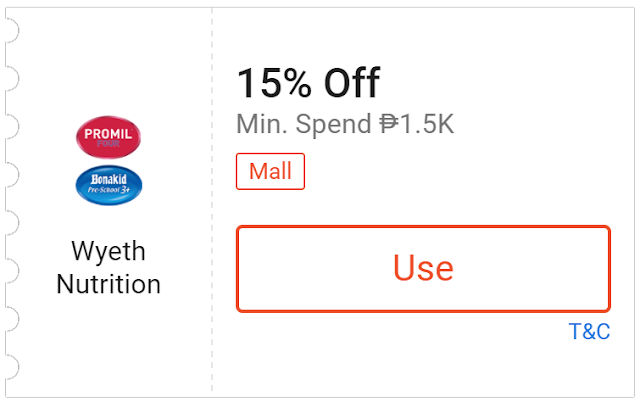This screenshot has width=640, height=402.
Task: Click the 15% Off voucher title
Action: (308, 83)
